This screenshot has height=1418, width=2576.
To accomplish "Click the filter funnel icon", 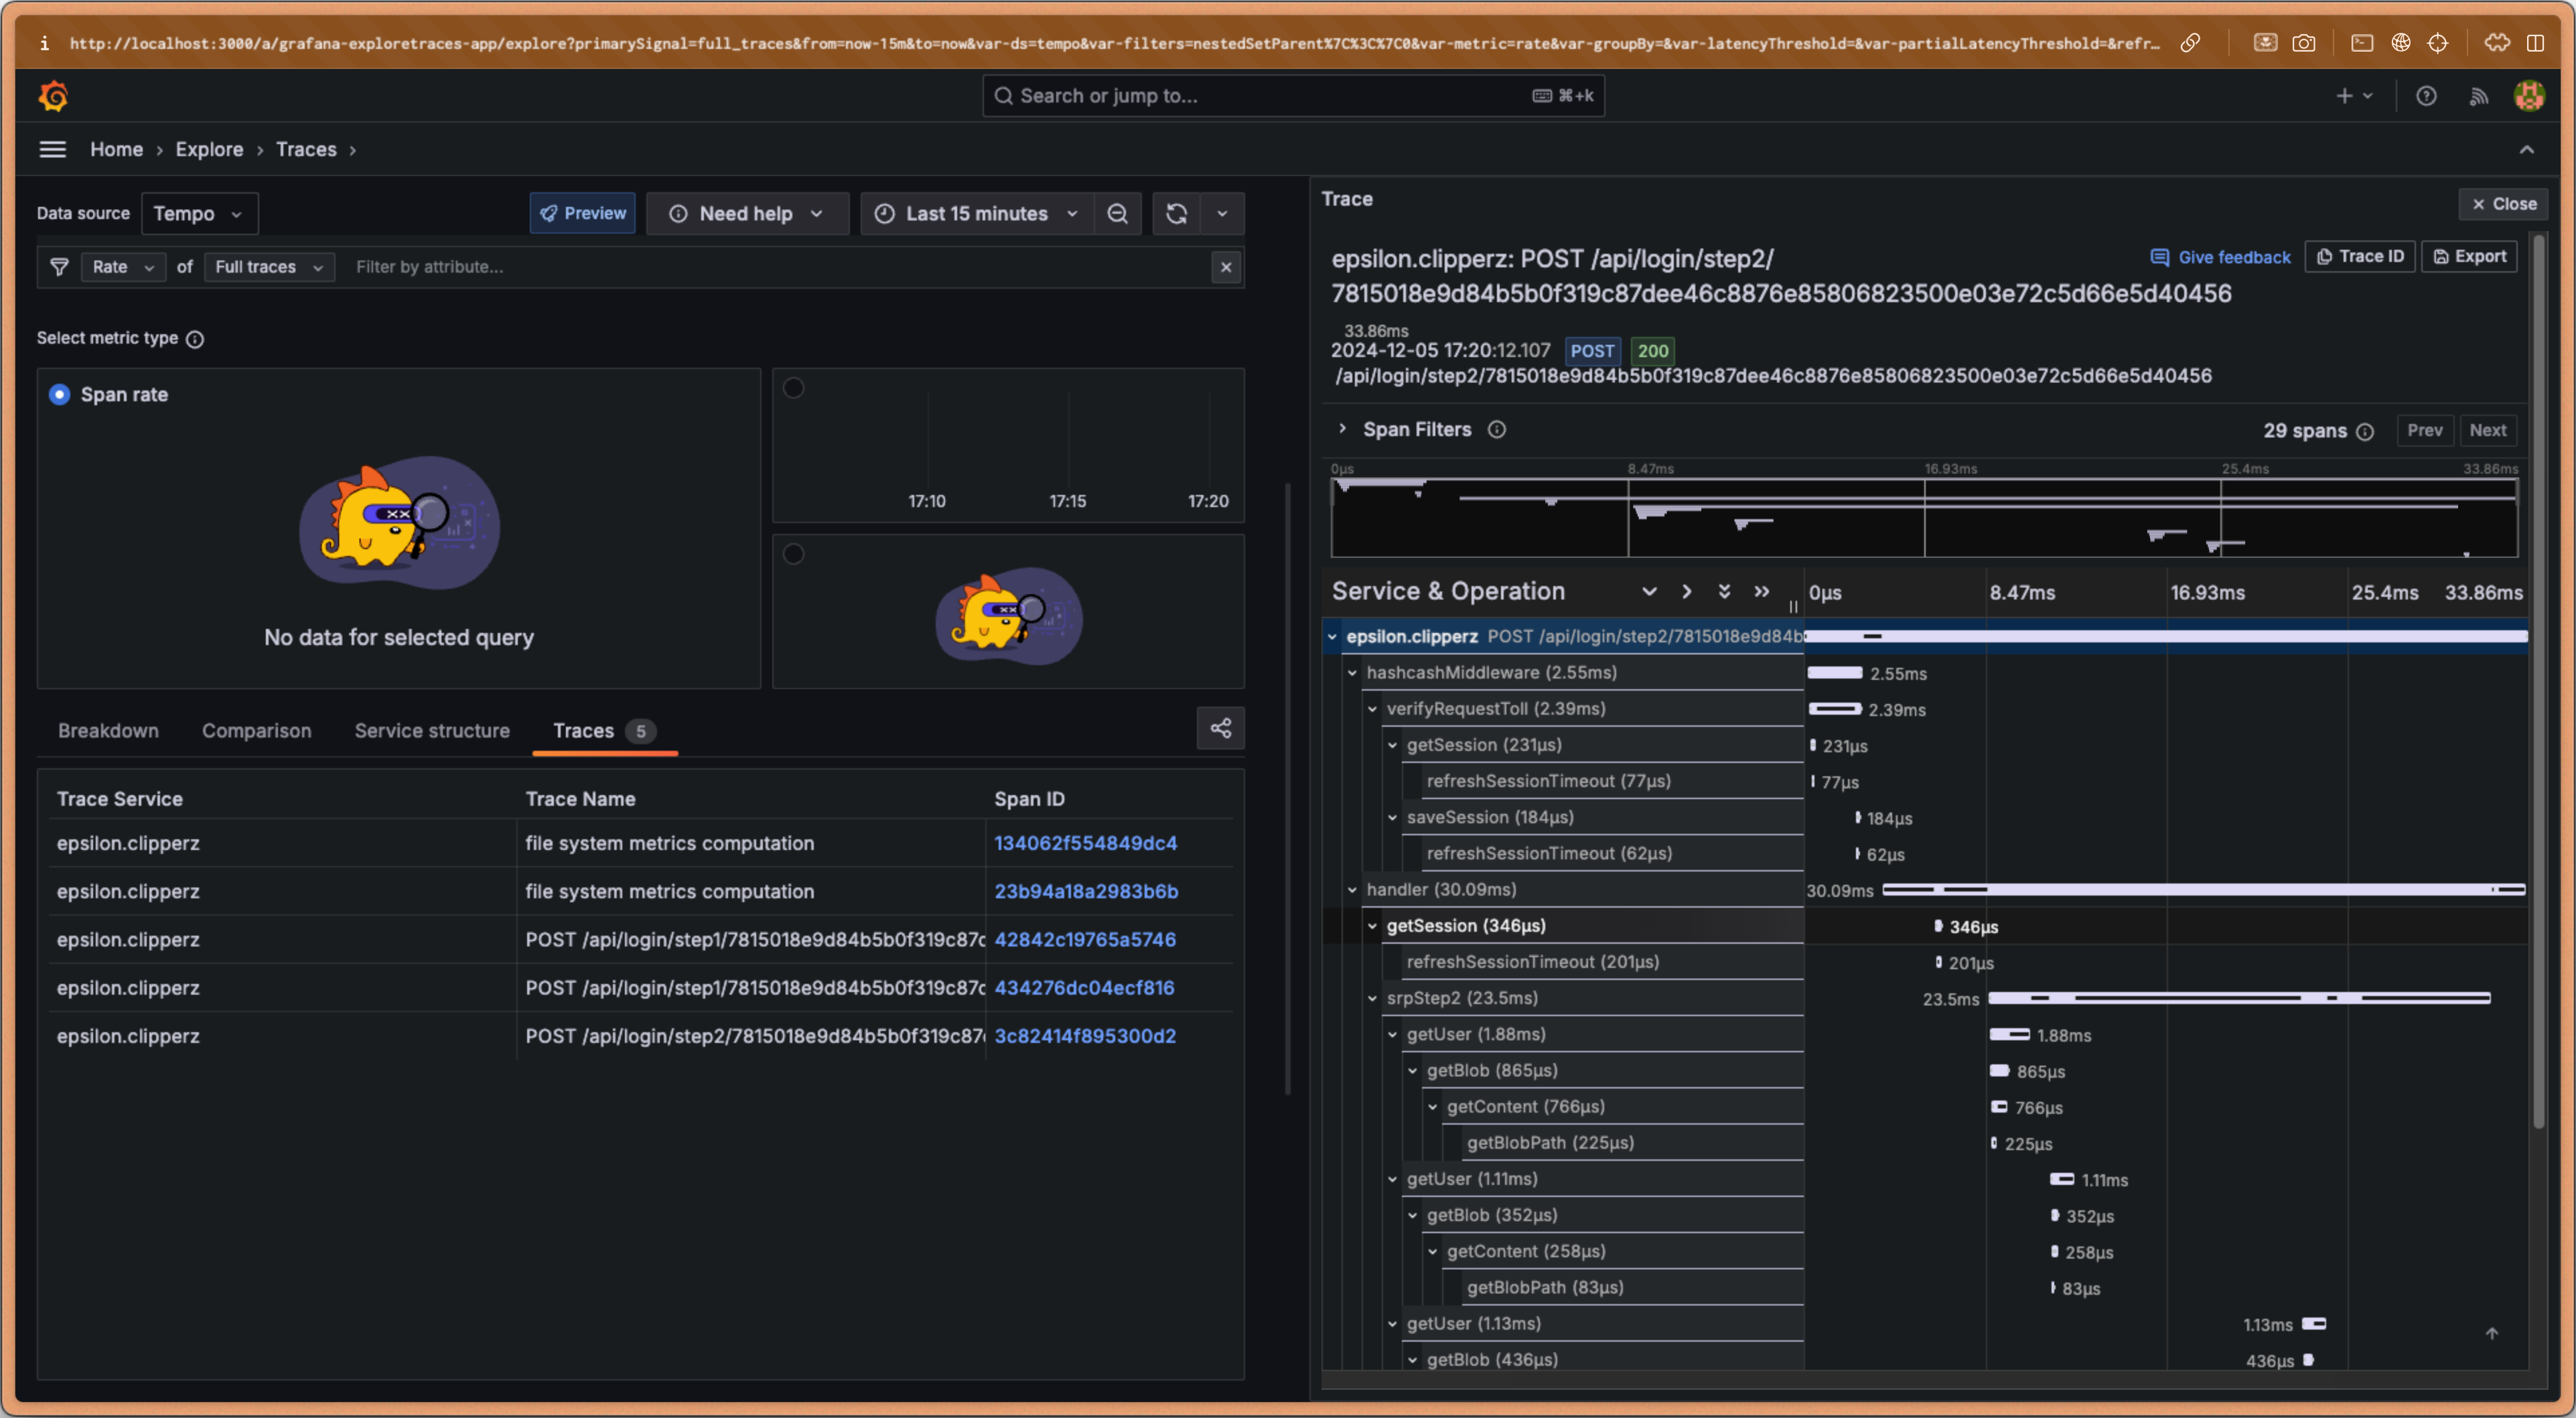I will click(x=59, y=267).
